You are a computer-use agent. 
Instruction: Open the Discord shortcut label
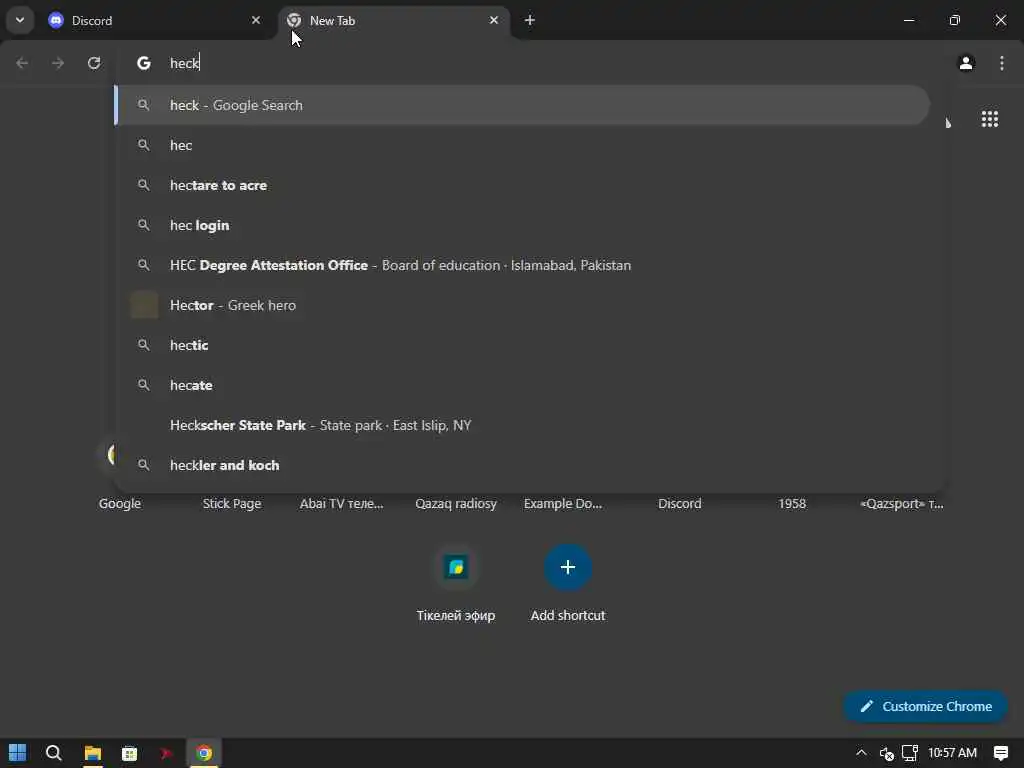tap(680, 504)
